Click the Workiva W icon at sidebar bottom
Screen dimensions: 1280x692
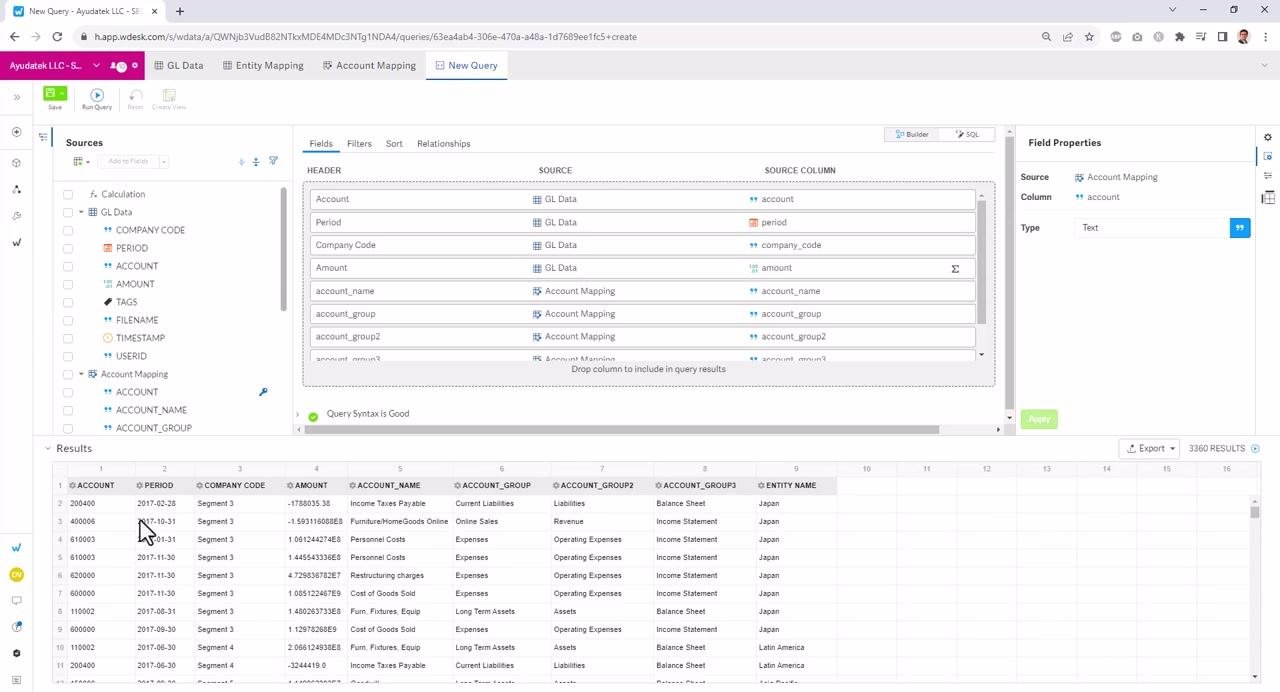point(17,547)
